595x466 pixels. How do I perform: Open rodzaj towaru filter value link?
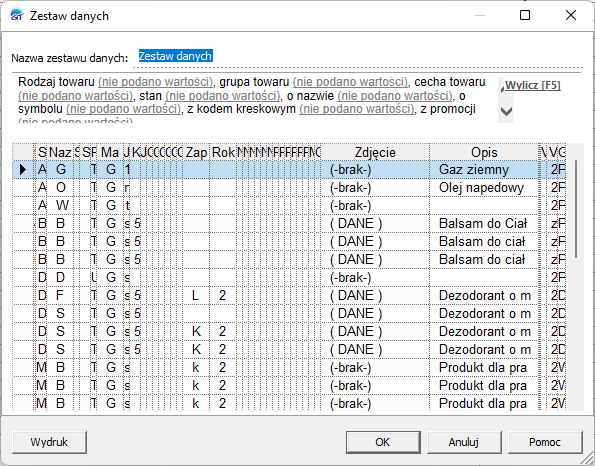(x=156, y=82)
